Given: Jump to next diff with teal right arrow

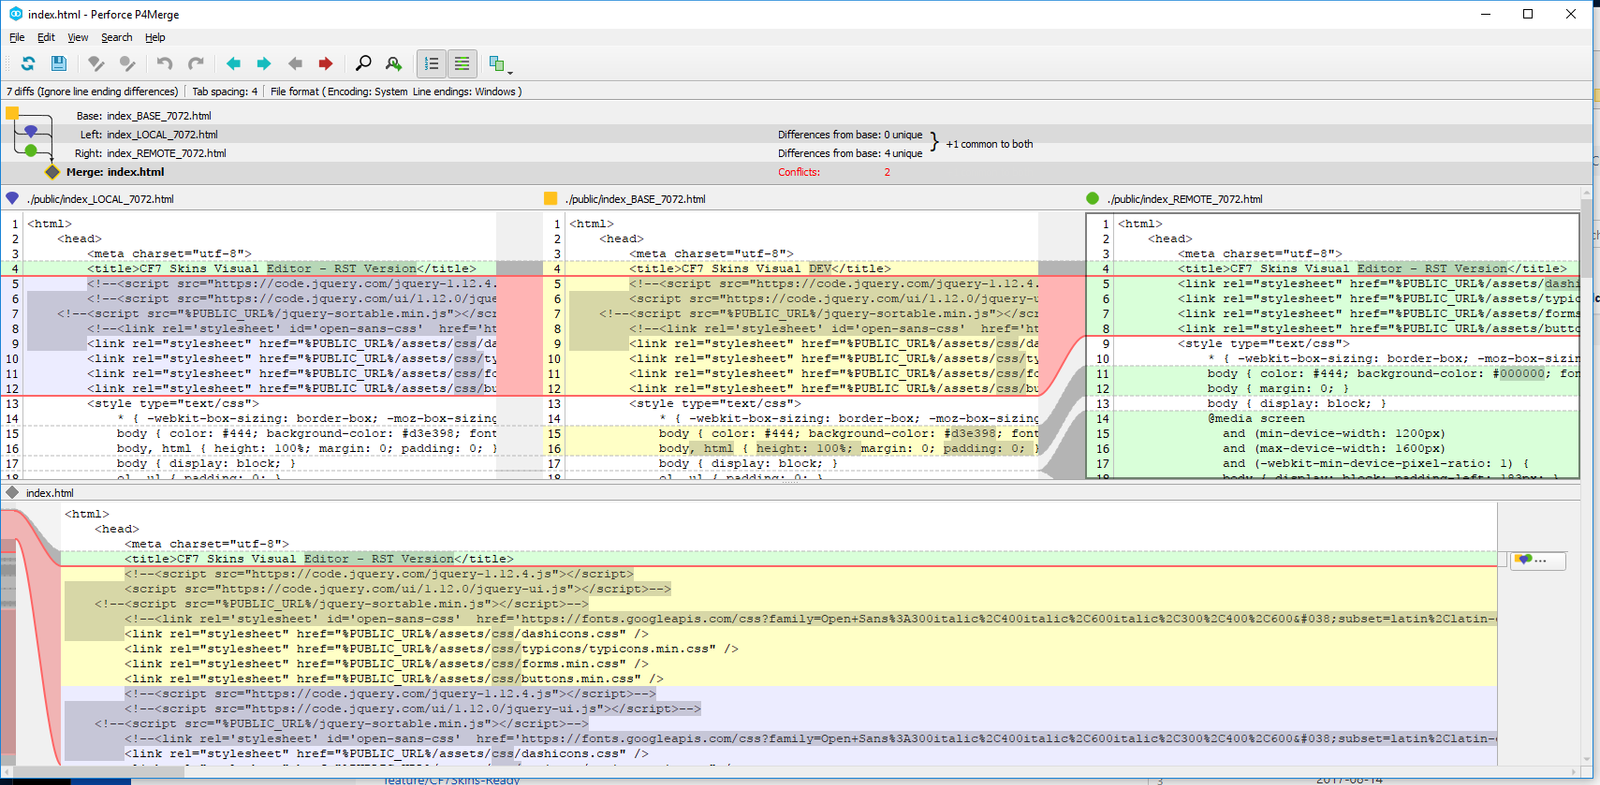Looking at the screenshot, I should click(264, 64).
